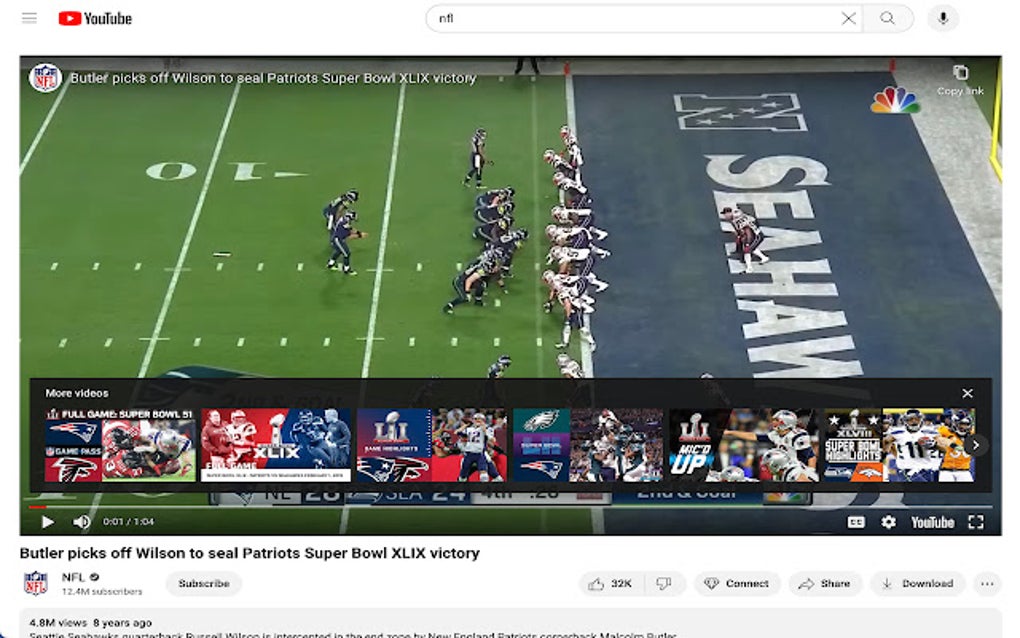
Task: Open the more actions three-dot menu
Action: point(987,583)
